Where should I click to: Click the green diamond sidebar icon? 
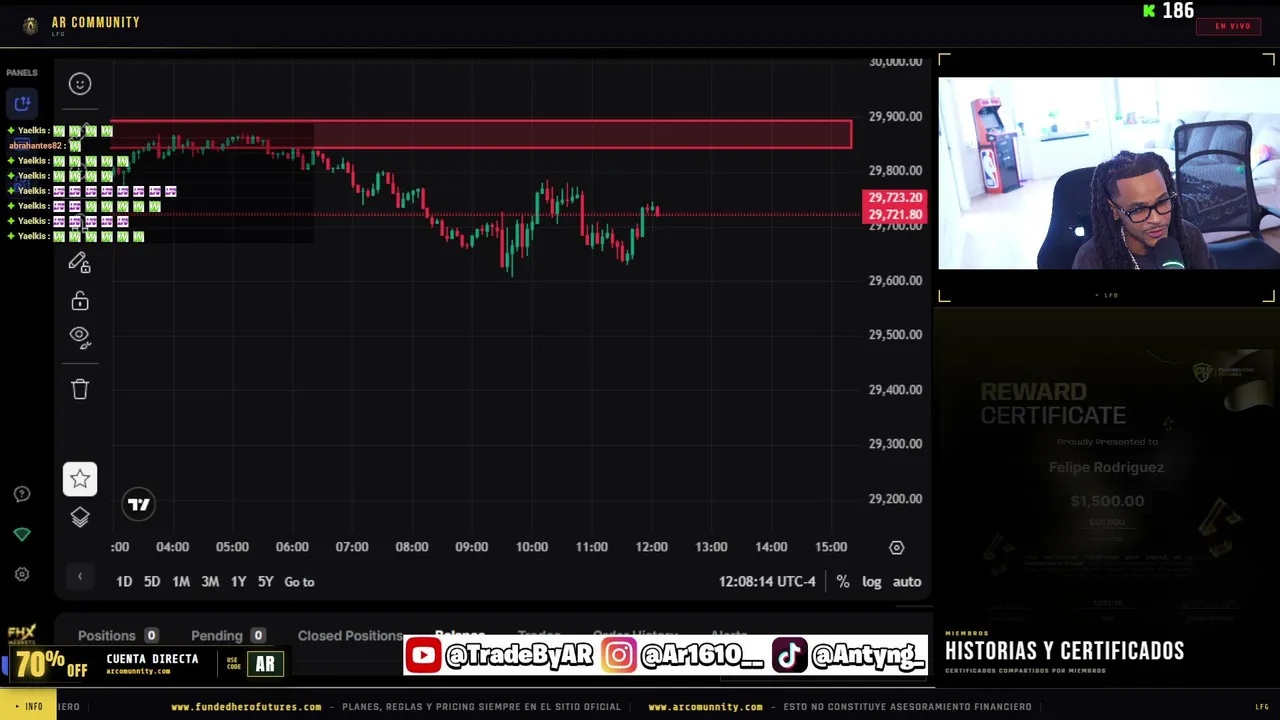pyautogui.click(x=22, y=534)
